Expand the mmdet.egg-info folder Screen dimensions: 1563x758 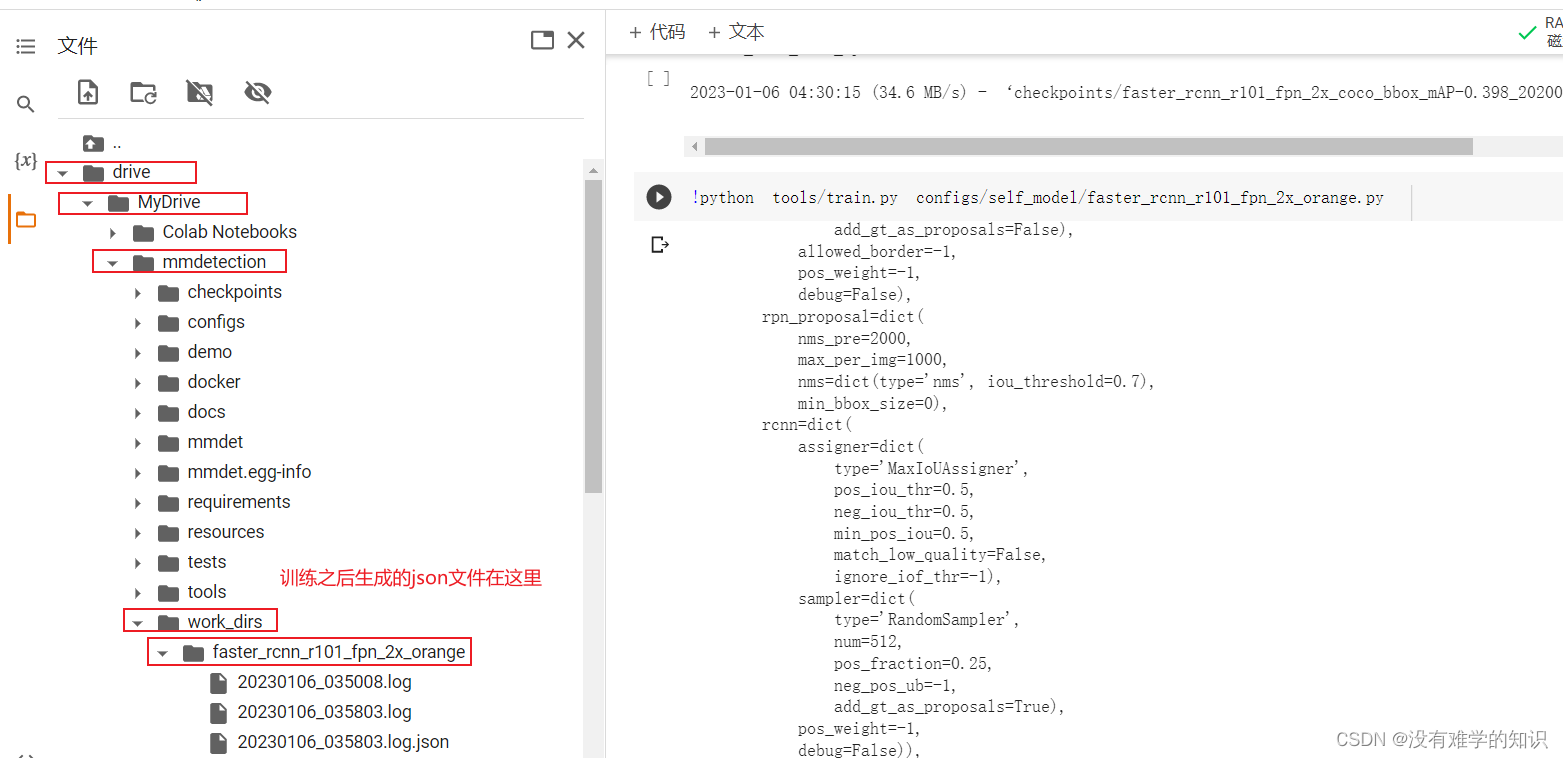pyautogui.click(x=138, y=473)
